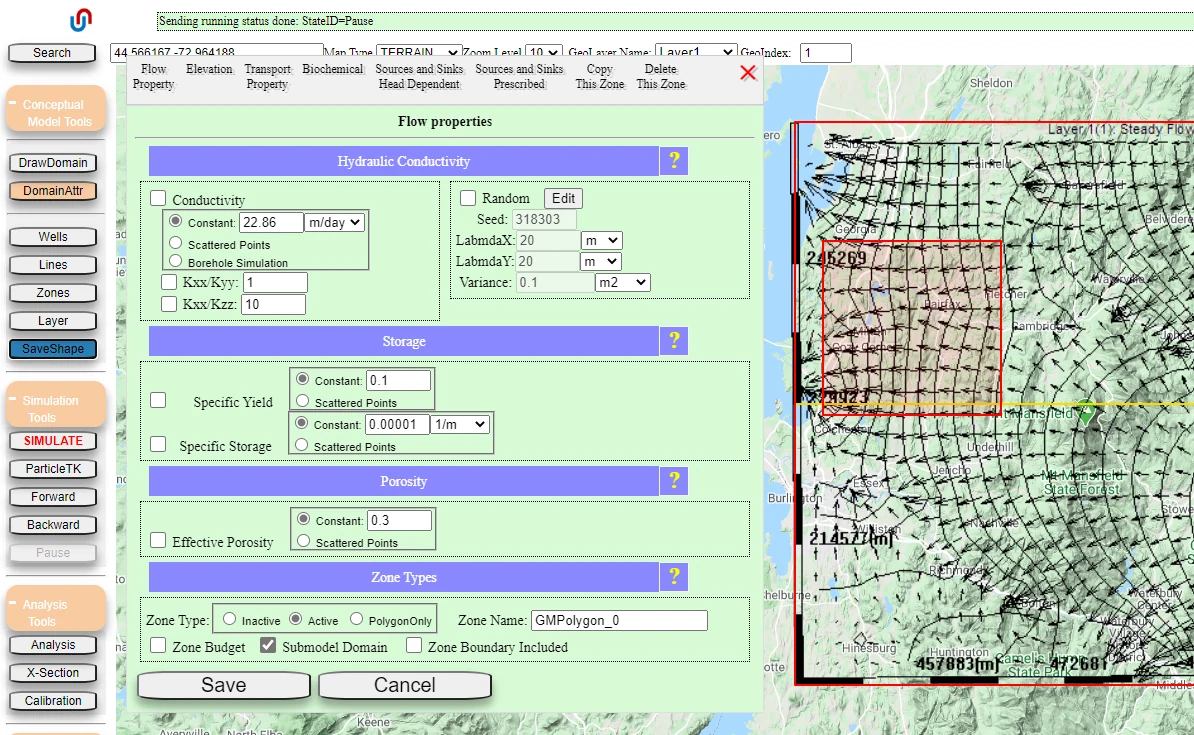Switch to the Biochemical tab
The image size is (1194, 735).
point(333,69)
